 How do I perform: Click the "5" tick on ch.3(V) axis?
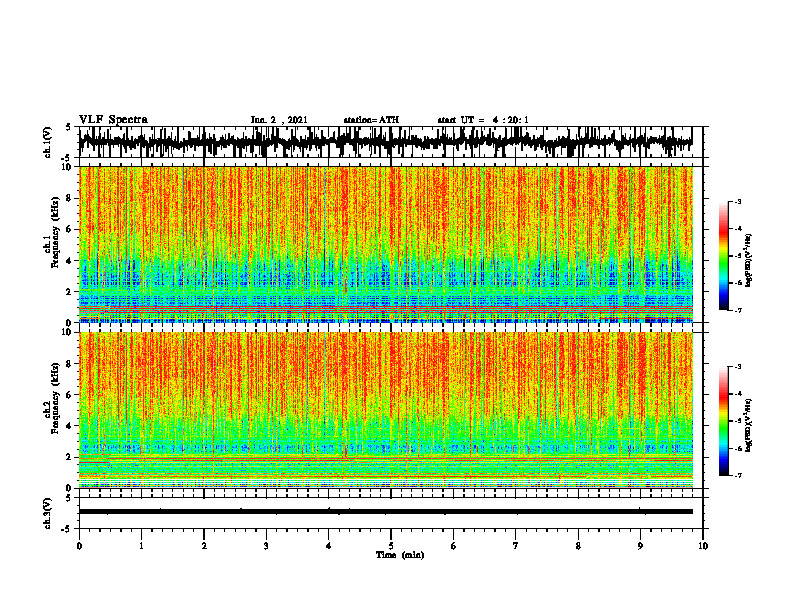pos(68,498)
